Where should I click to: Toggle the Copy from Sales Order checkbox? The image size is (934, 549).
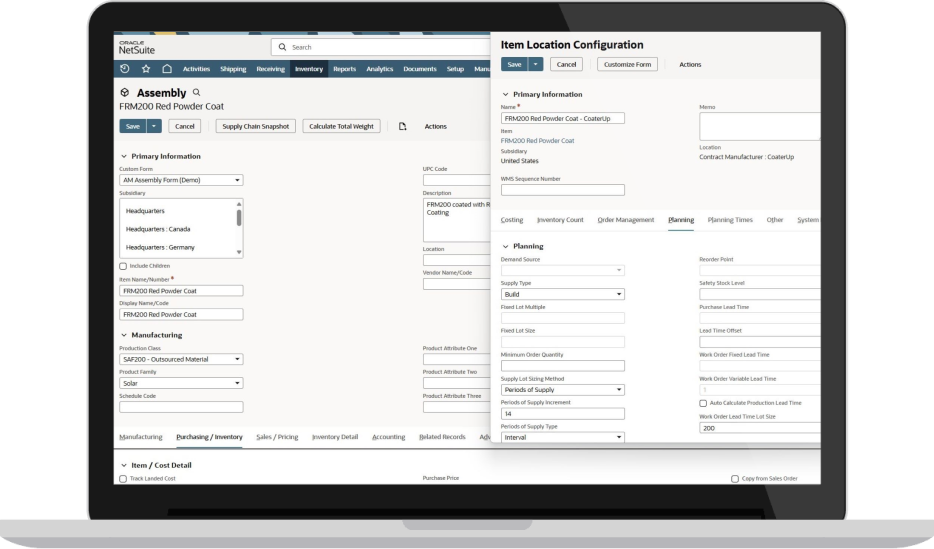[735, 479]
